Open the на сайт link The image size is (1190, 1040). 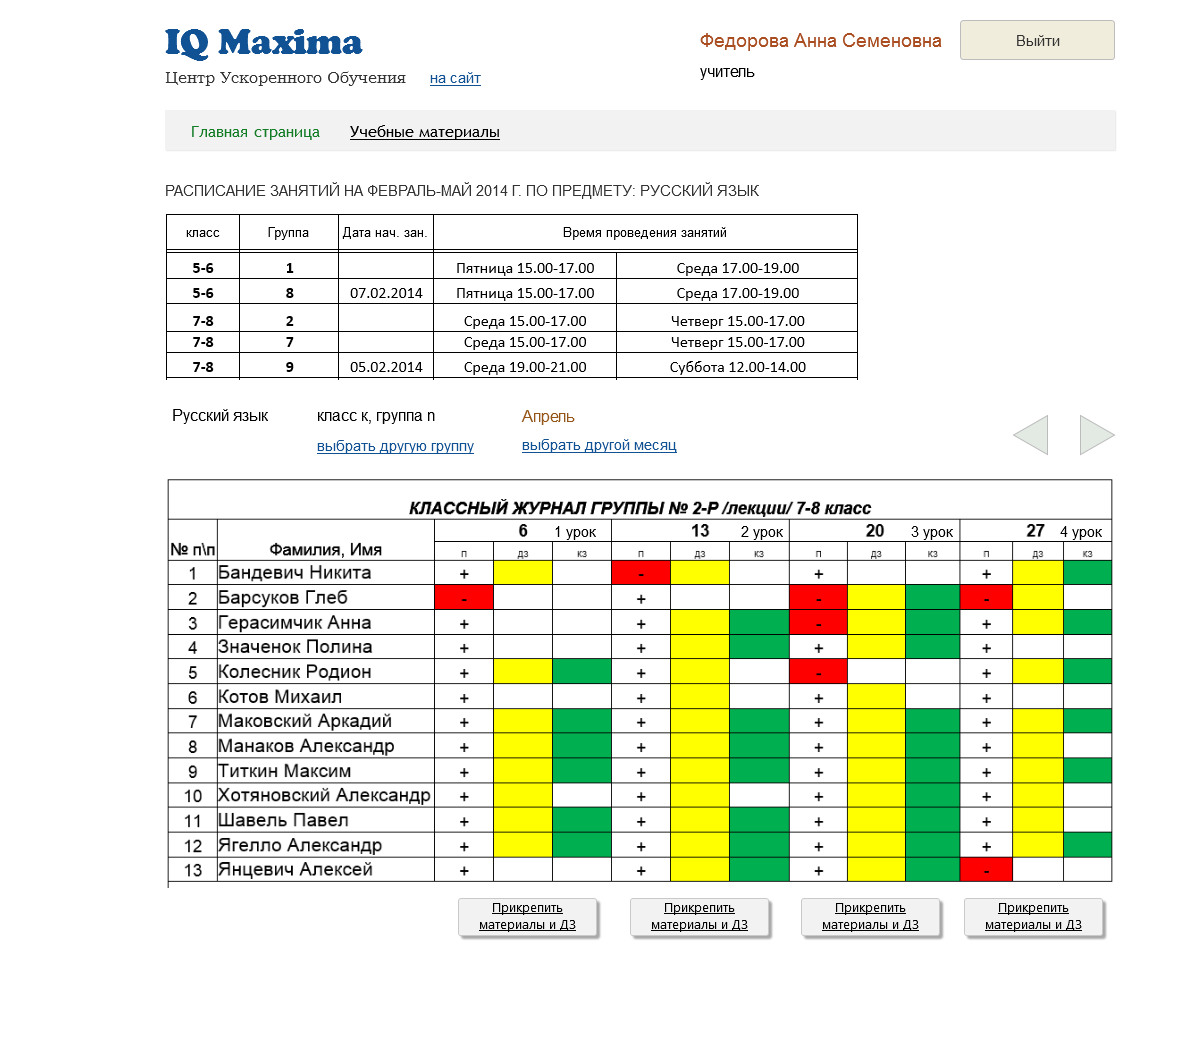[x=455, y=78]
